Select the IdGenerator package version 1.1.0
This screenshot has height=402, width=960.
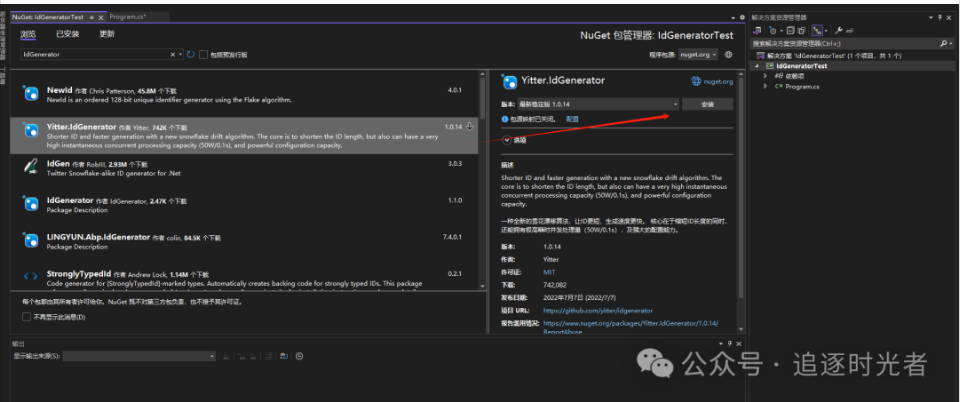point(244,204)
